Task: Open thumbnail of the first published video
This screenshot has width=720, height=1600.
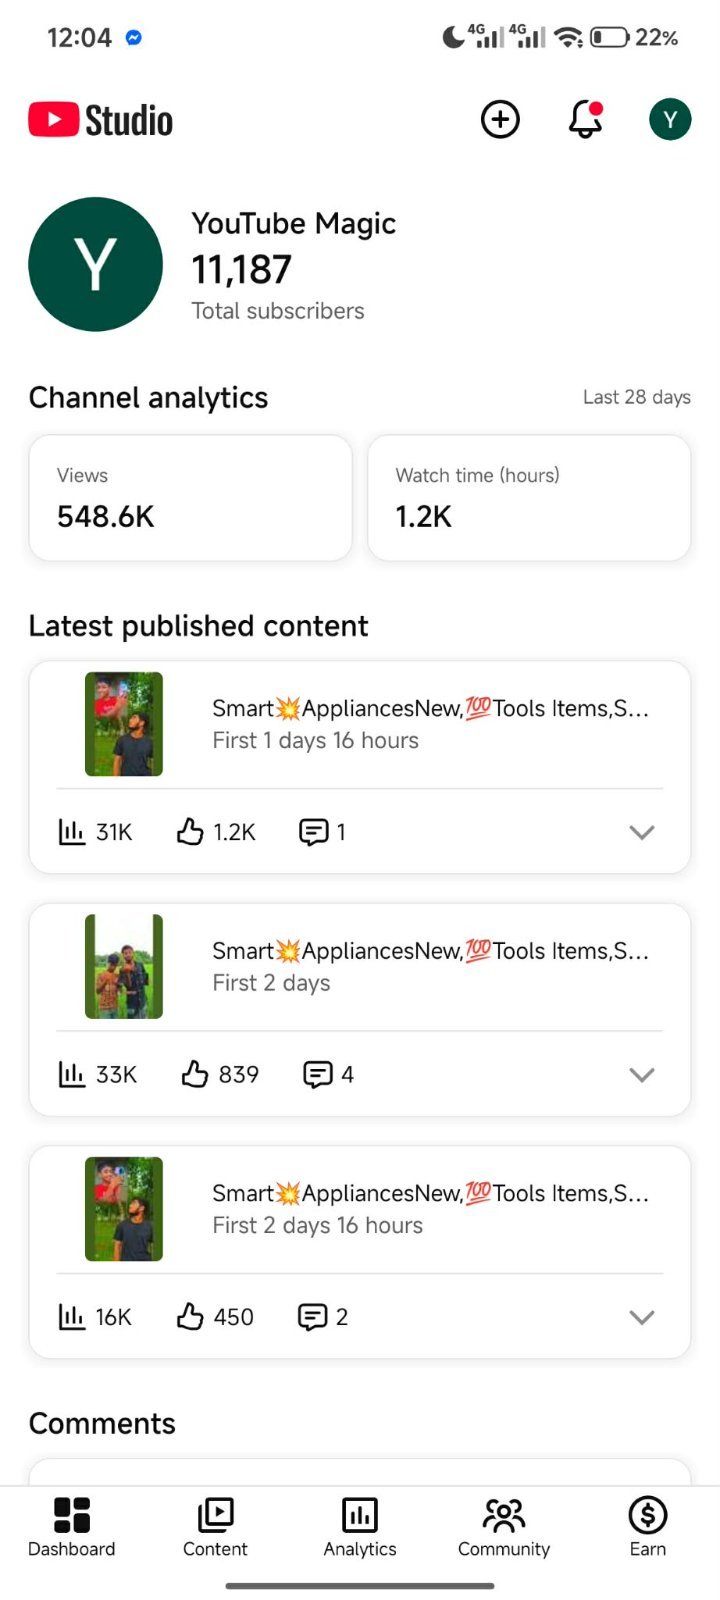Action: tap(124, 724)
